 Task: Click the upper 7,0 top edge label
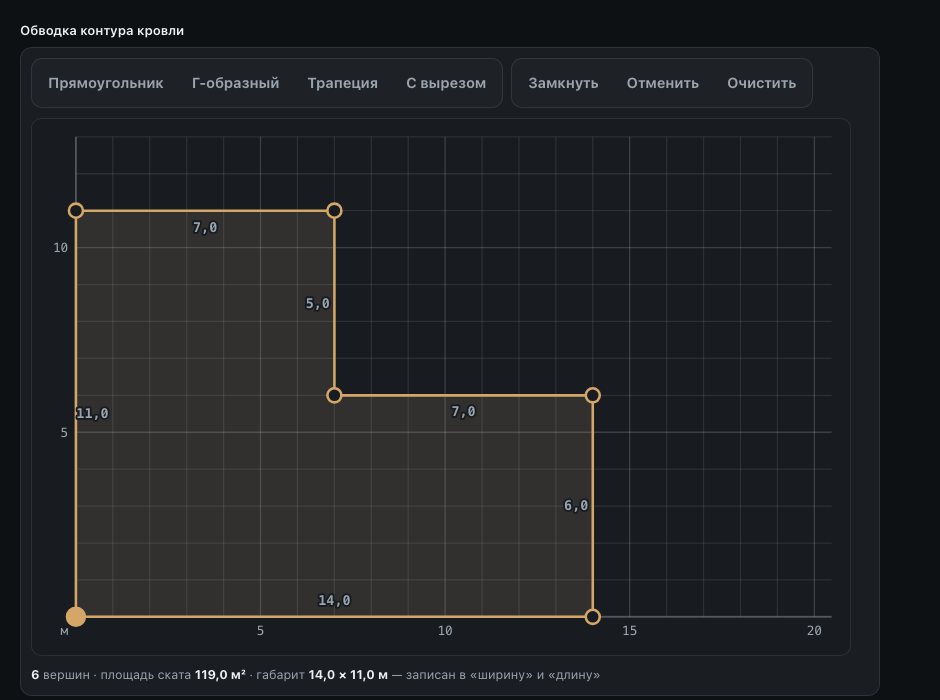(205, 227)
